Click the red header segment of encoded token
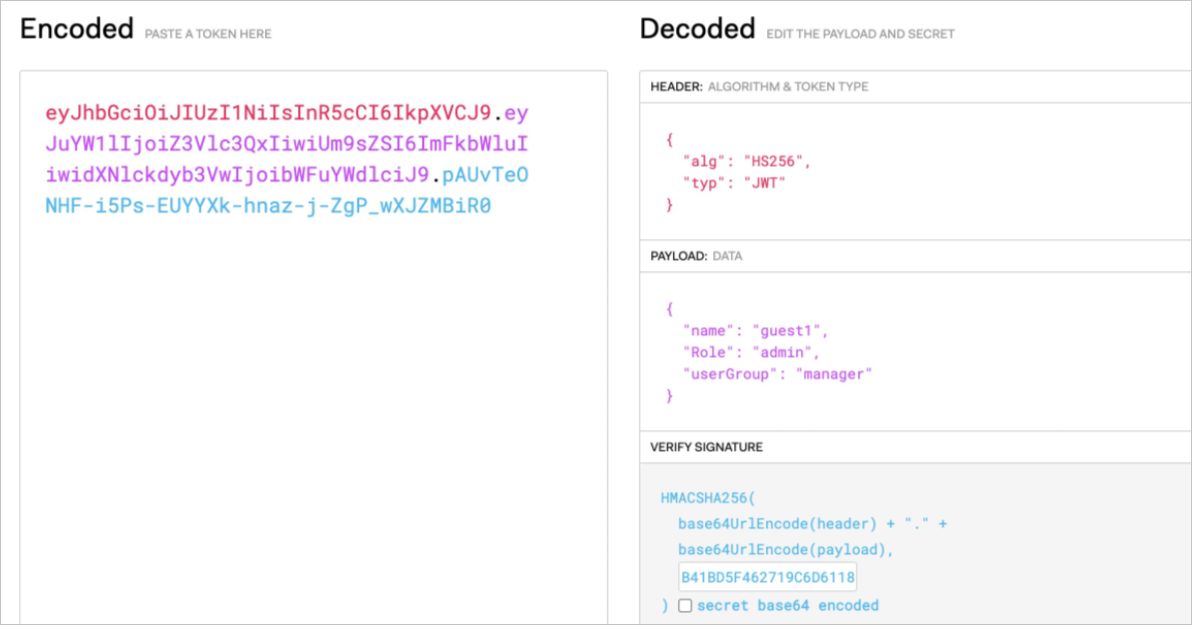The height and width of the screenshot is (625, 1192). click(x=268, y=112)
